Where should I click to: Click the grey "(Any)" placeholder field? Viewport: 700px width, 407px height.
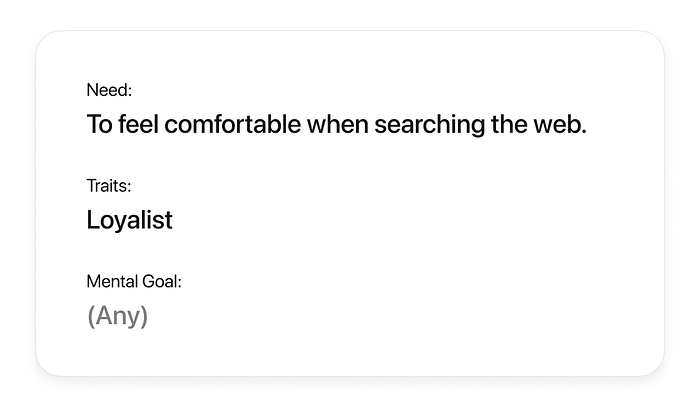coord(117,316)
